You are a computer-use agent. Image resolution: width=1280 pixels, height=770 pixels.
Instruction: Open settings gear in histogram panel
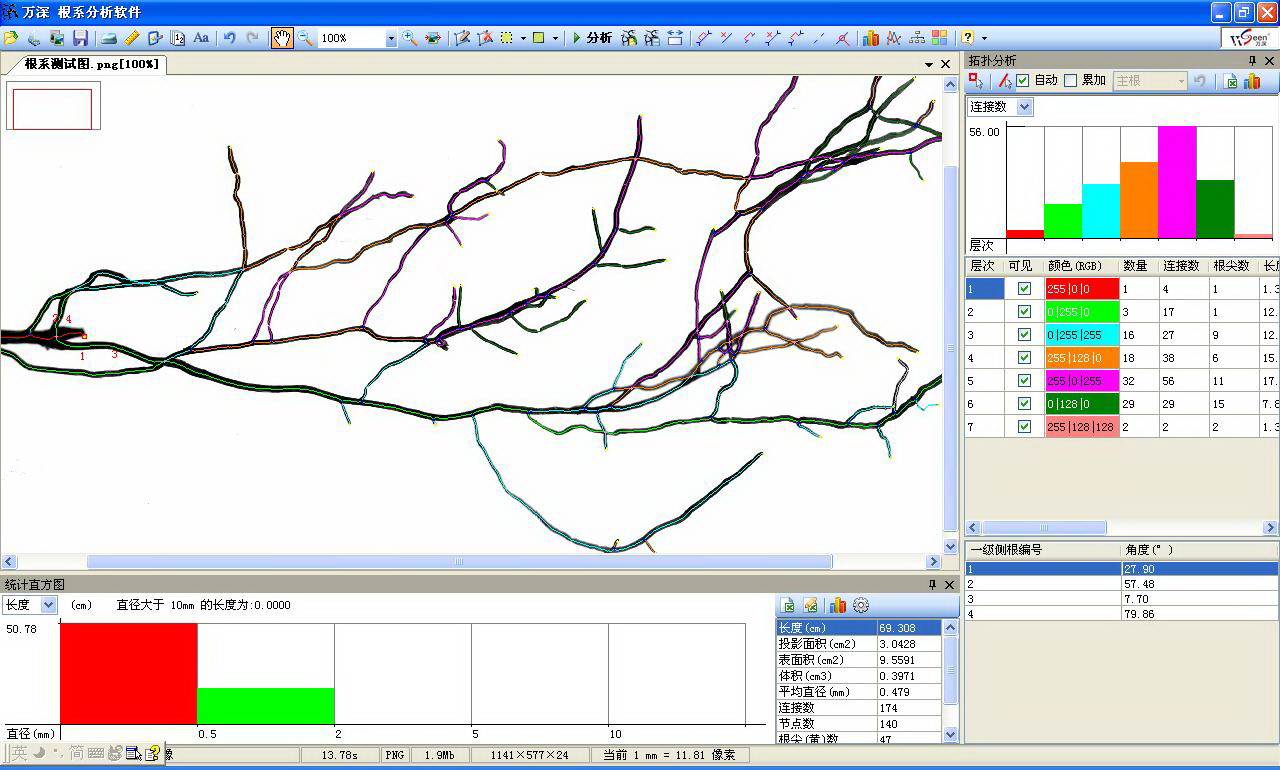tap(861, 605)
